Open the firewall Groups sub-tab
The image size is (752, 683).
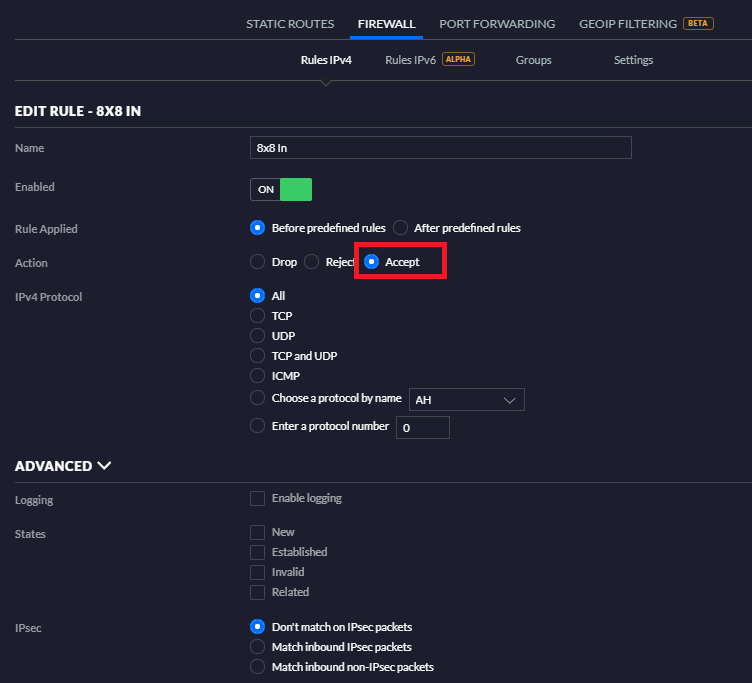tap(533, 60)
